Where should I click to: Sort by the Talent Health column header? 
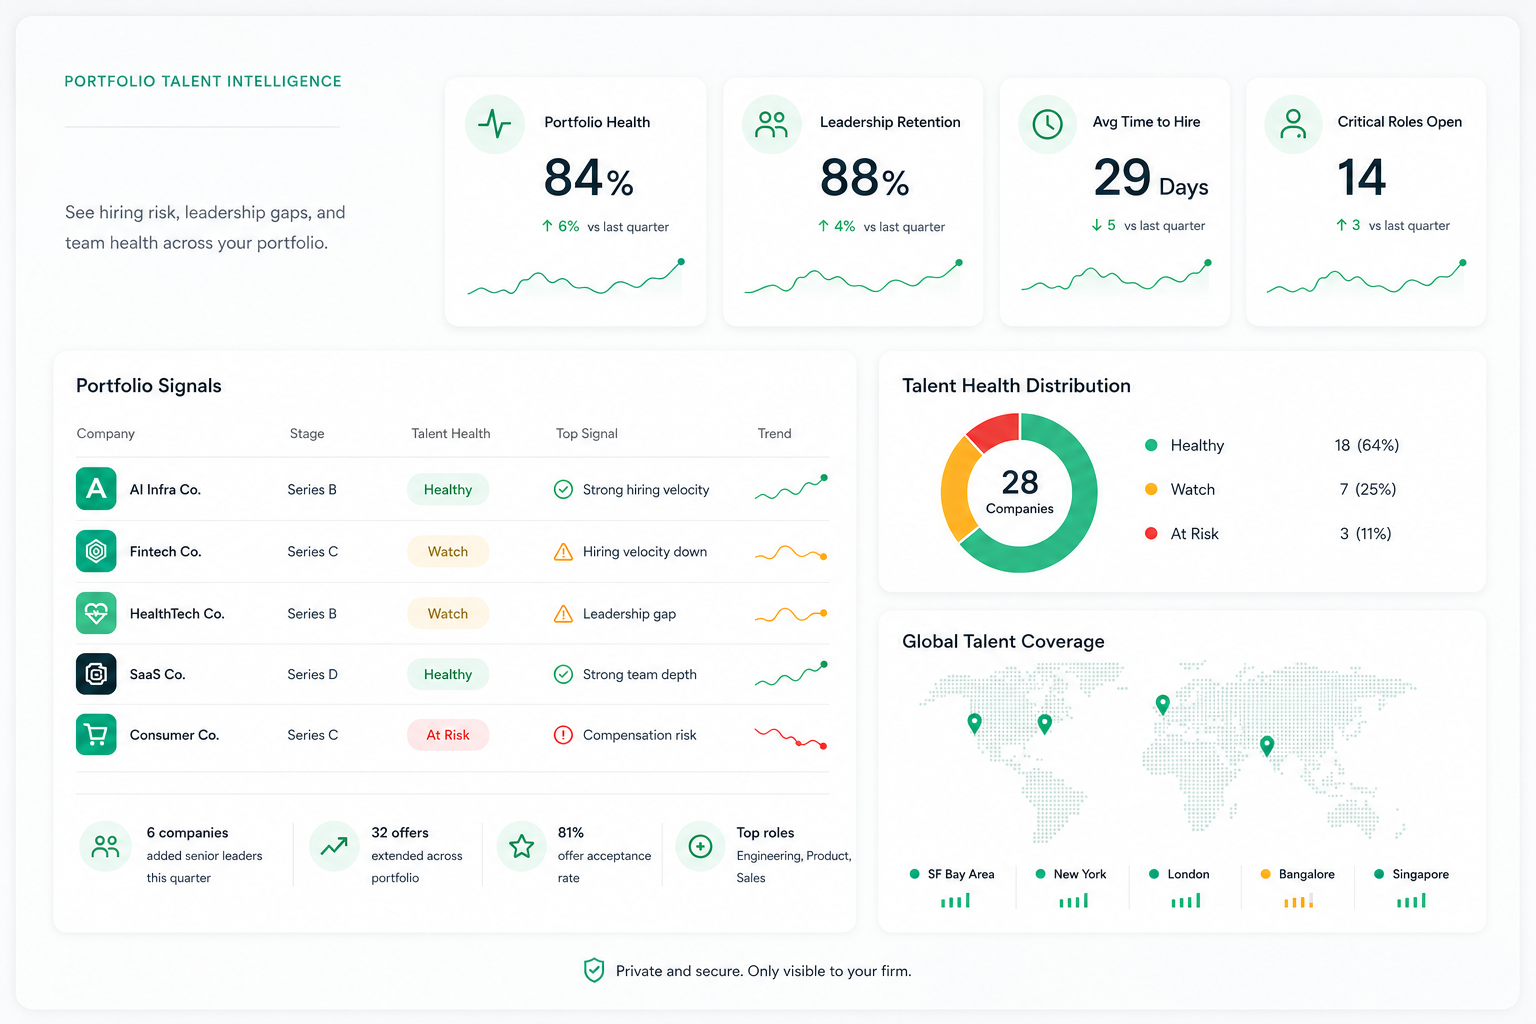(451, 433)
